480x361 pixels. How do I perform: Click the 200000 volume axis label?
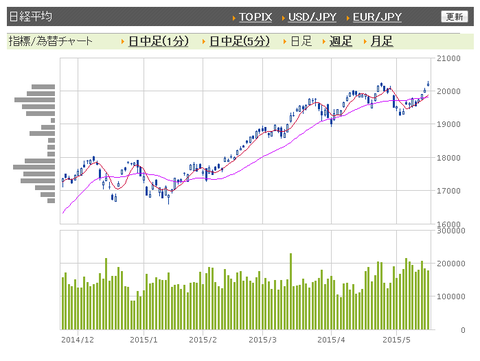[x=451, y=263]
